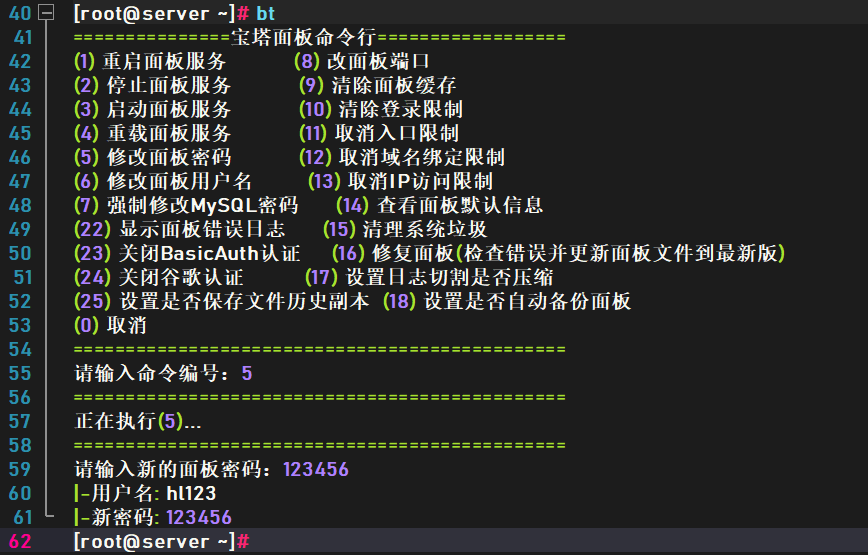Click option (18) 设置是否自动备份面板
Image resolution: width=868 pixels, height=555 pixels.
[507, 301]
